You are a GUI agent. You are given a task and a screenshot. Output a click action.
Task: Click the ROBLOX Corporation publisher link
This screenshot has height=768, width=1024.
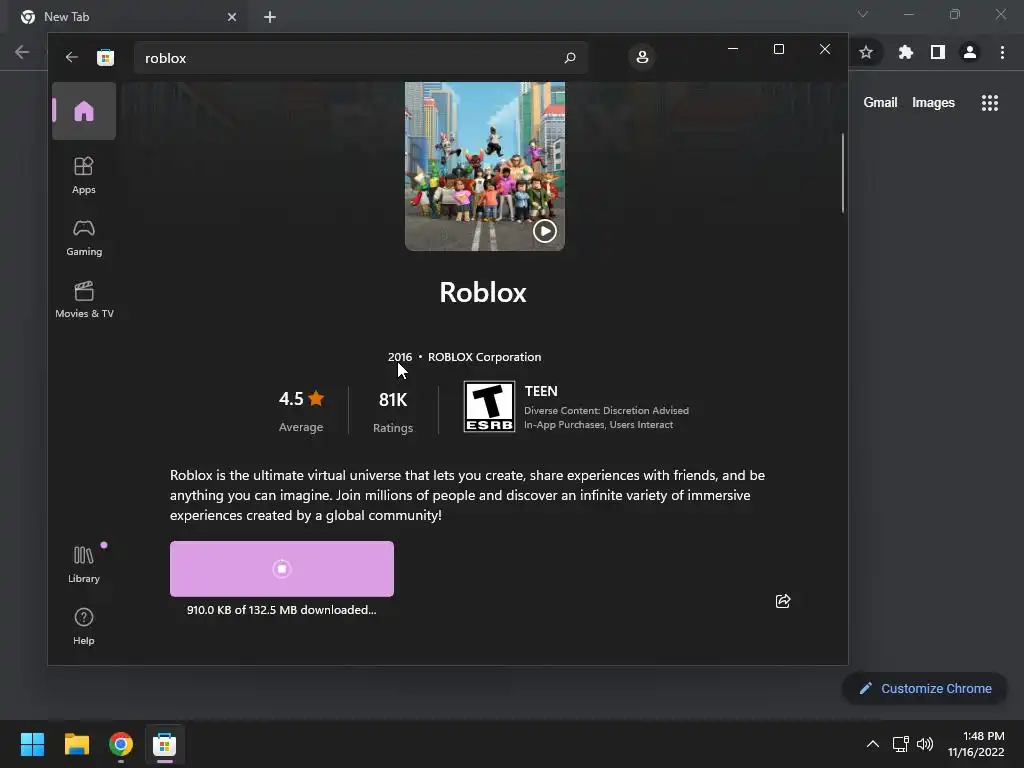(485, 357)
